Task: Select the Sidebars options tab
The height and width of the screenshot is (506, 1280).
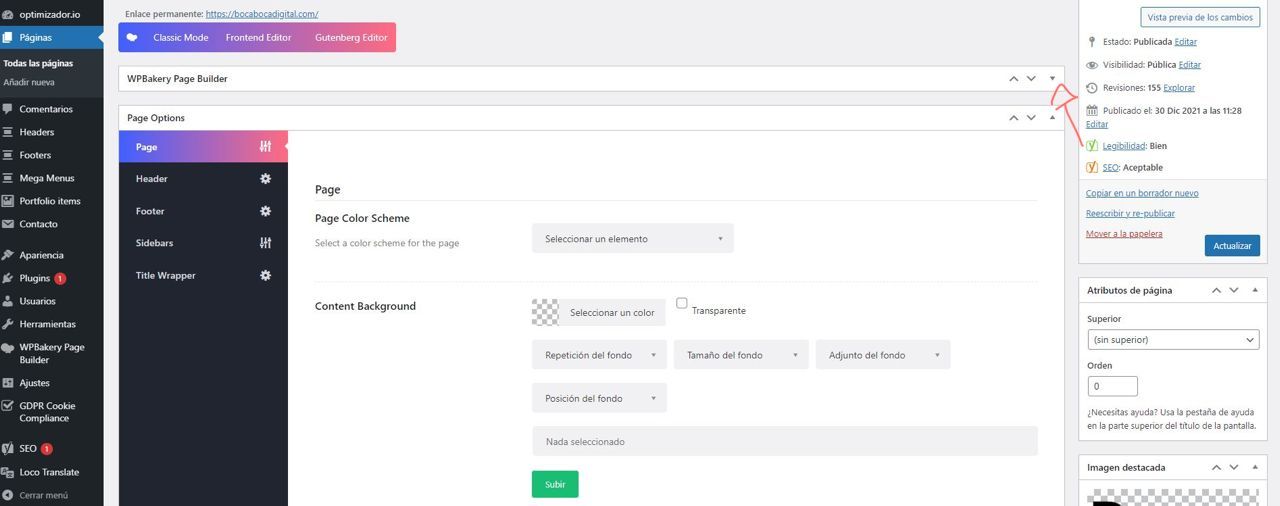Action: (x=203, y=243)
